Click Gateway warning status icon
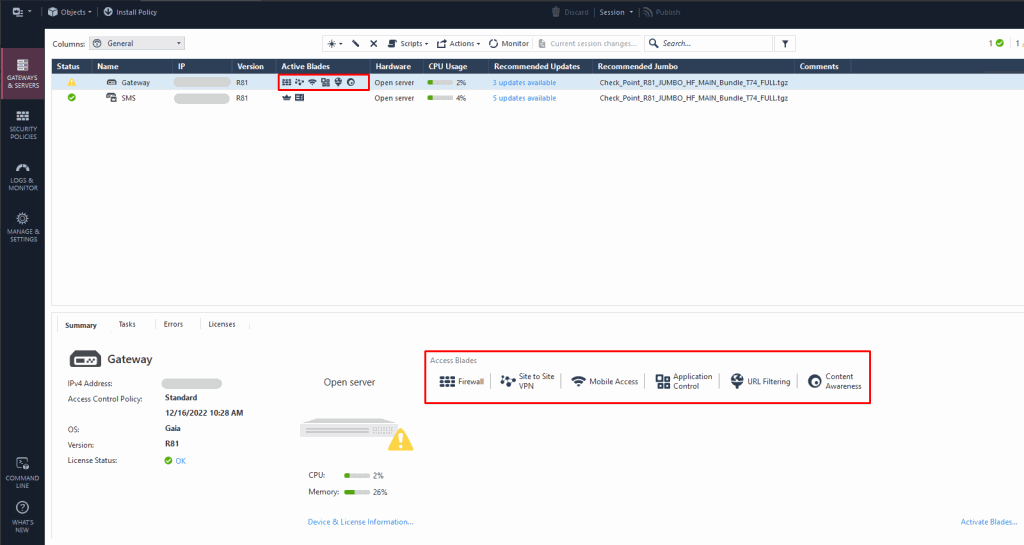Screen dimensions: 1024x545 (72, 82)
